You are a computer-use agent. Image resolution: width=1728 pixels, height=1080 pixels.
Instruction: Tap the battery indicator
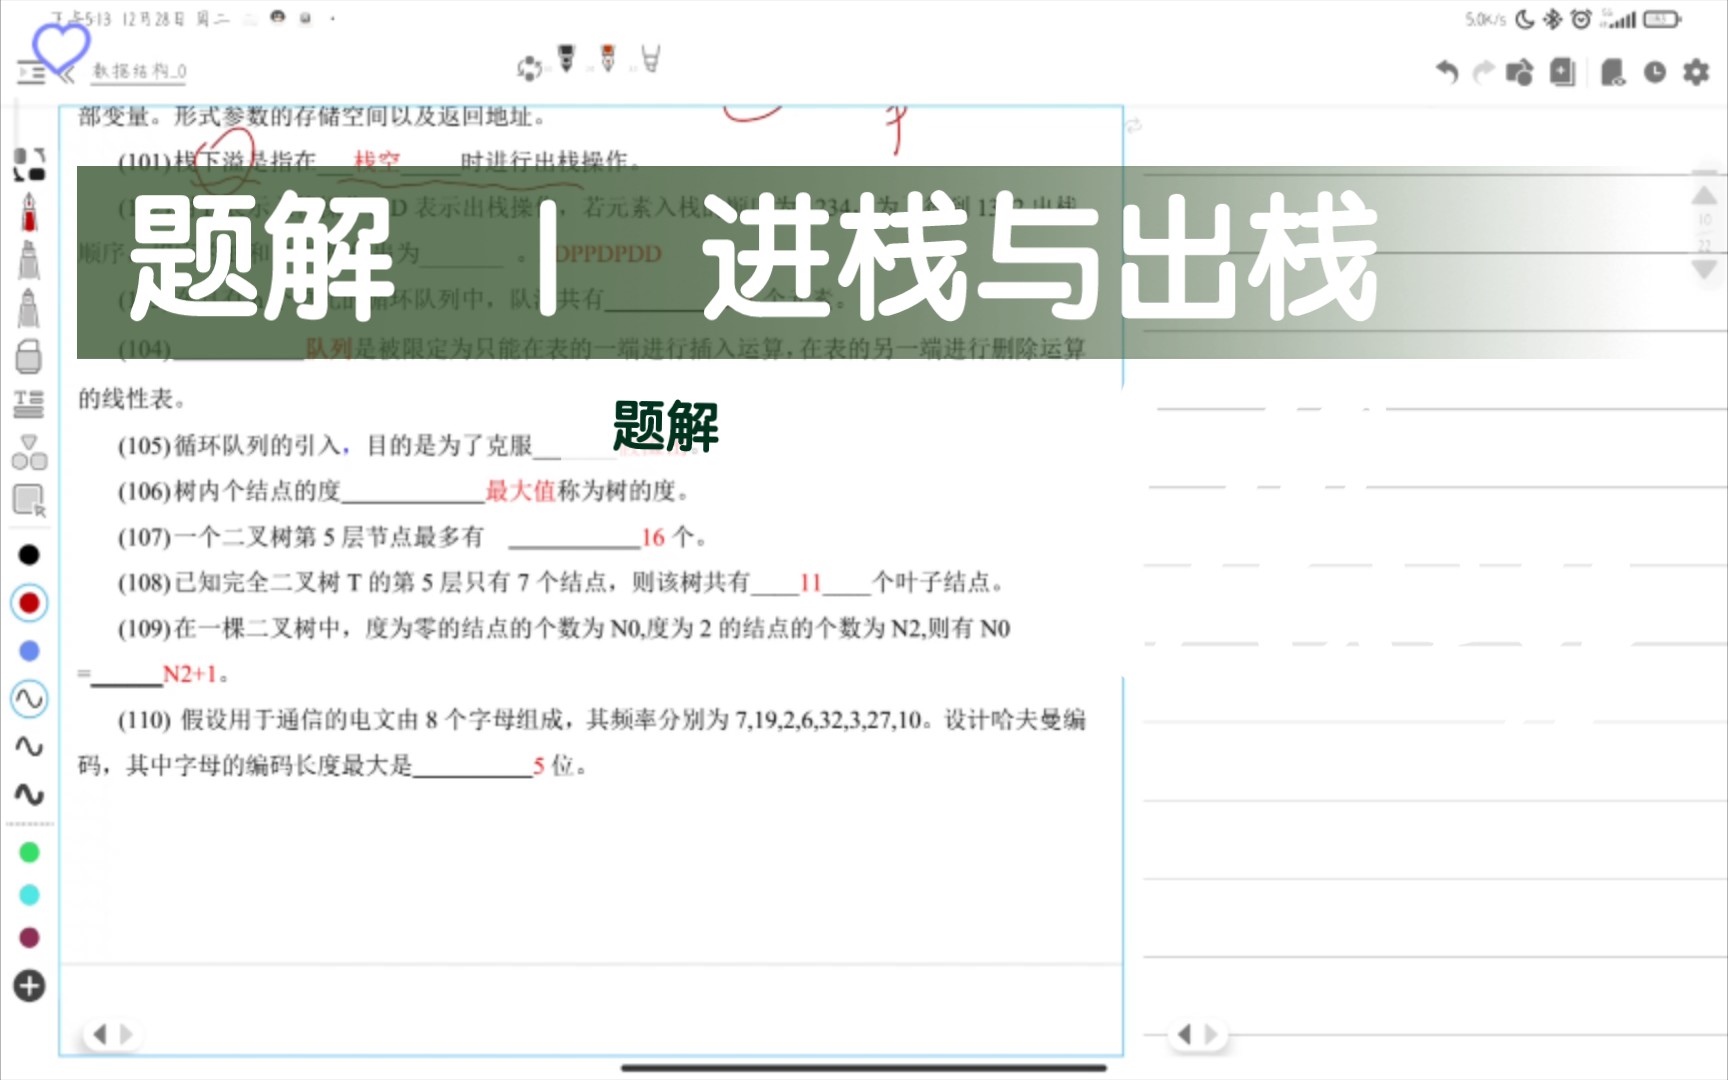click(x=1662, y=19)
